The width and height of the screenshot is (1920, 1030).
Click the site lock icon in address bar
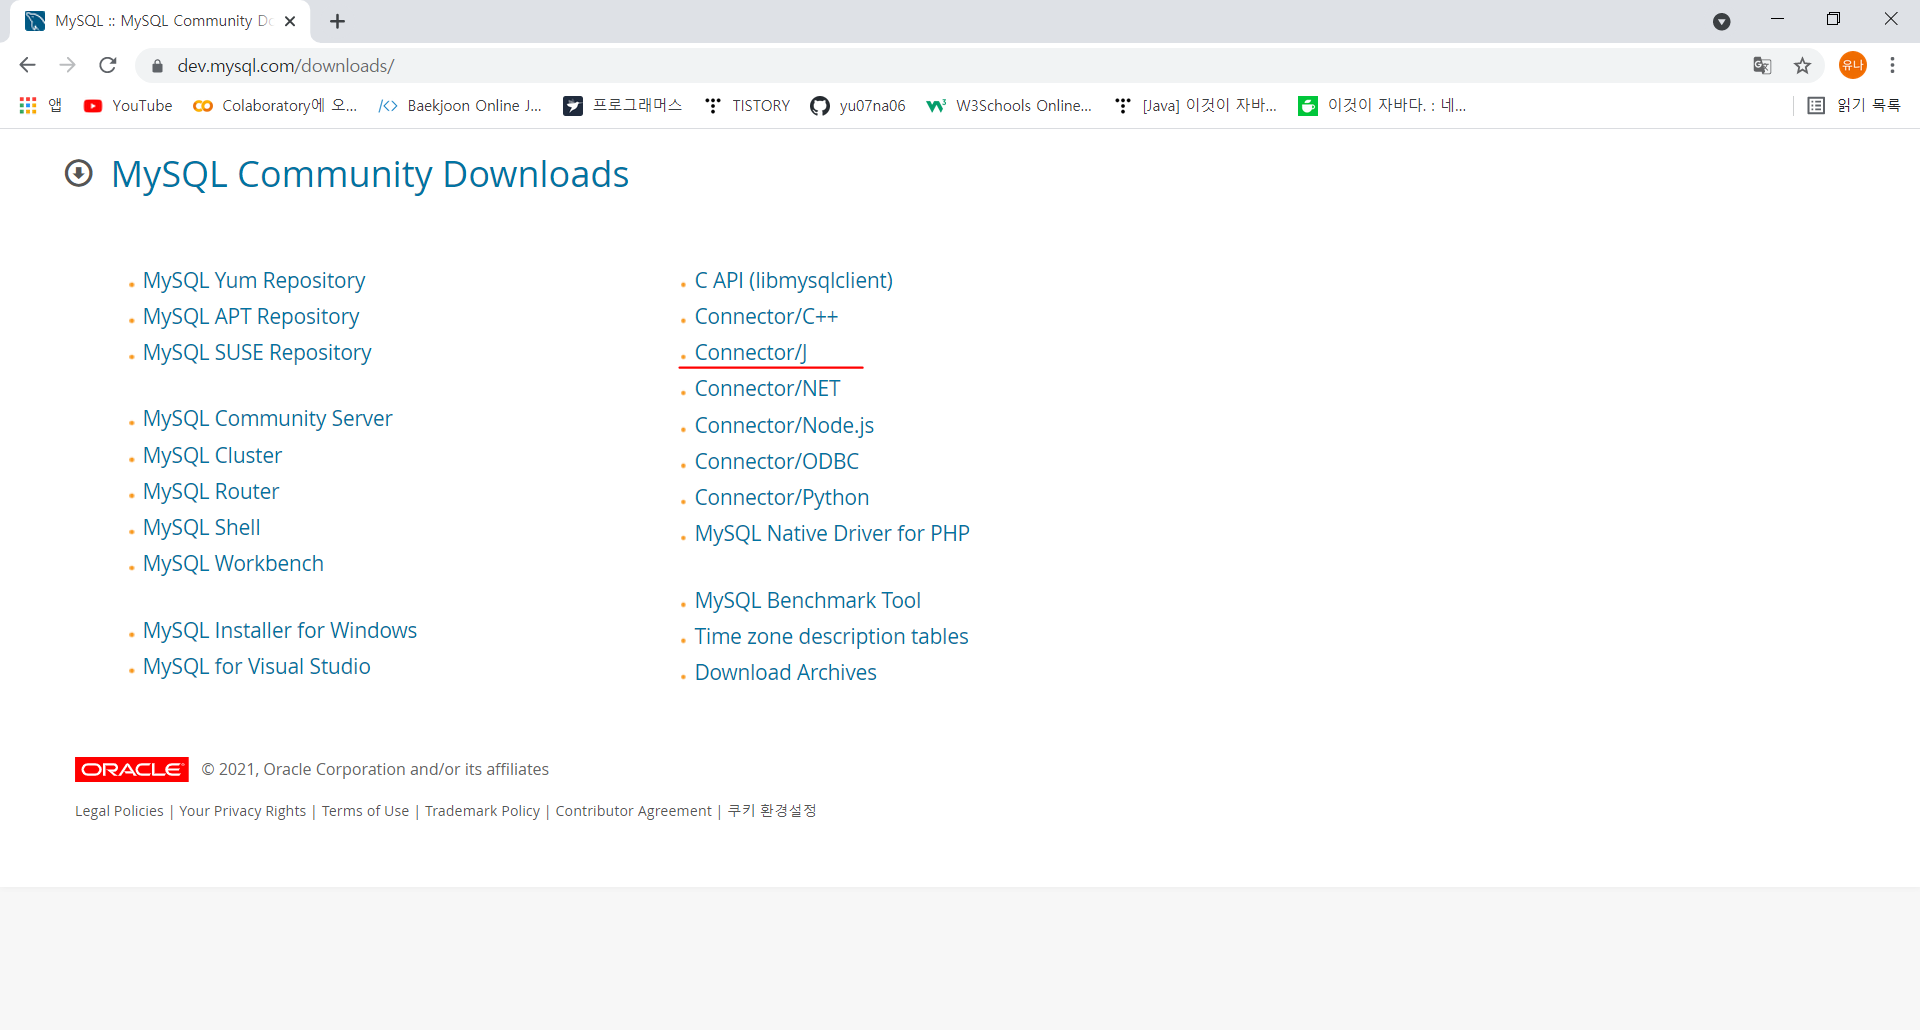[157, 66]
